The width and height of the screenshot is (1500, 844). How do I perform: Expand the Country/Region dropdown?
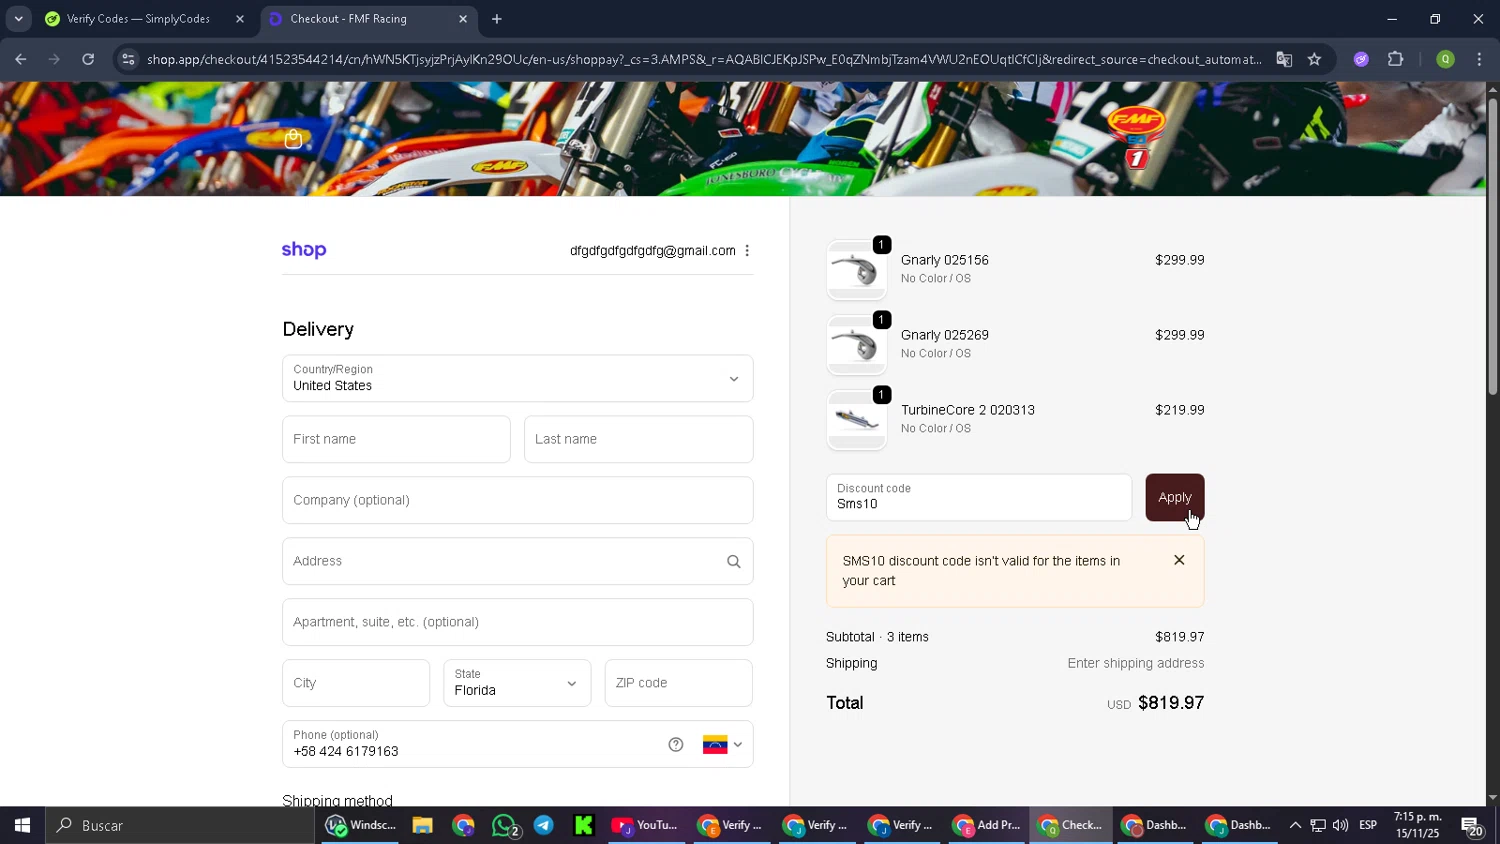coord(518,379)
